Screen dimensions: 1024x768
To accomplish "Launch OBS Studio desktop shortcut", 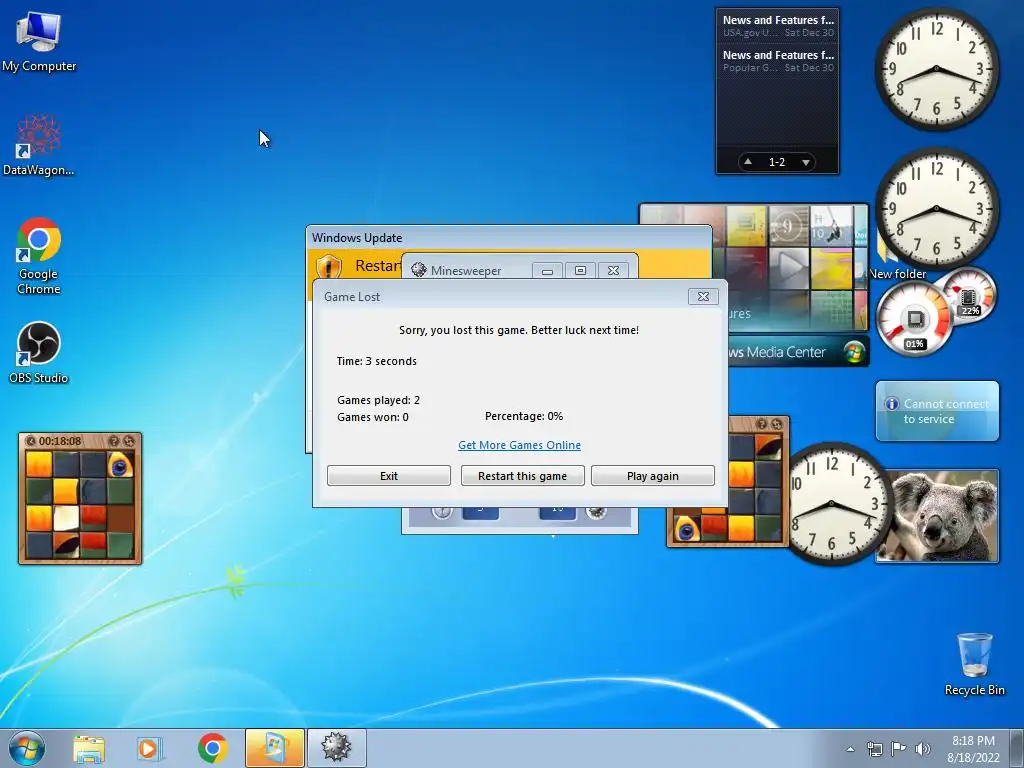I will coord(39,353).
